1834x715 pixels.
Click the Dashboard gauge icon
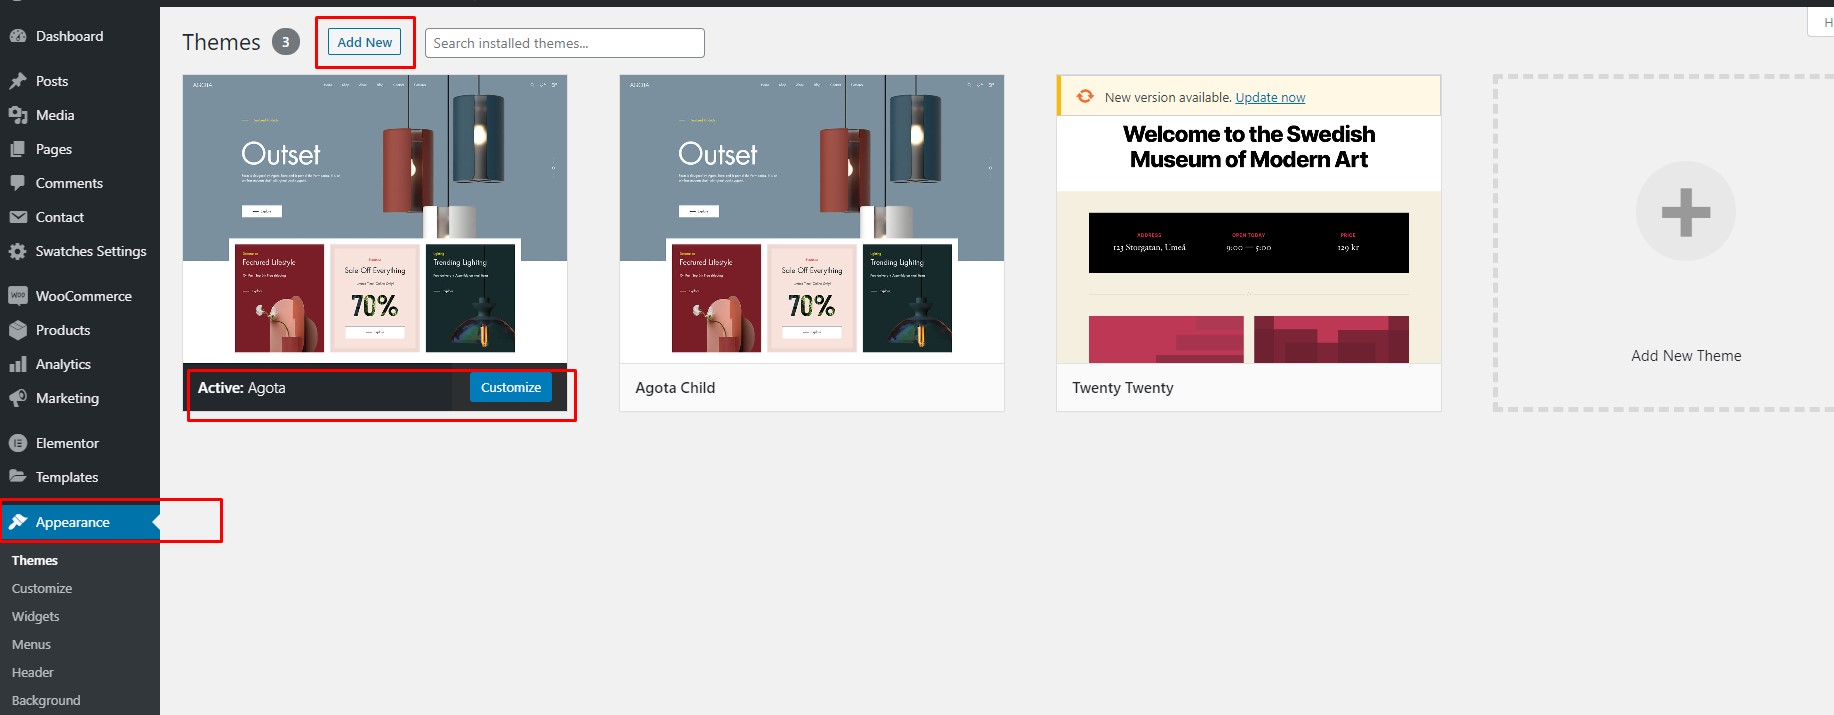coord(17,36)
